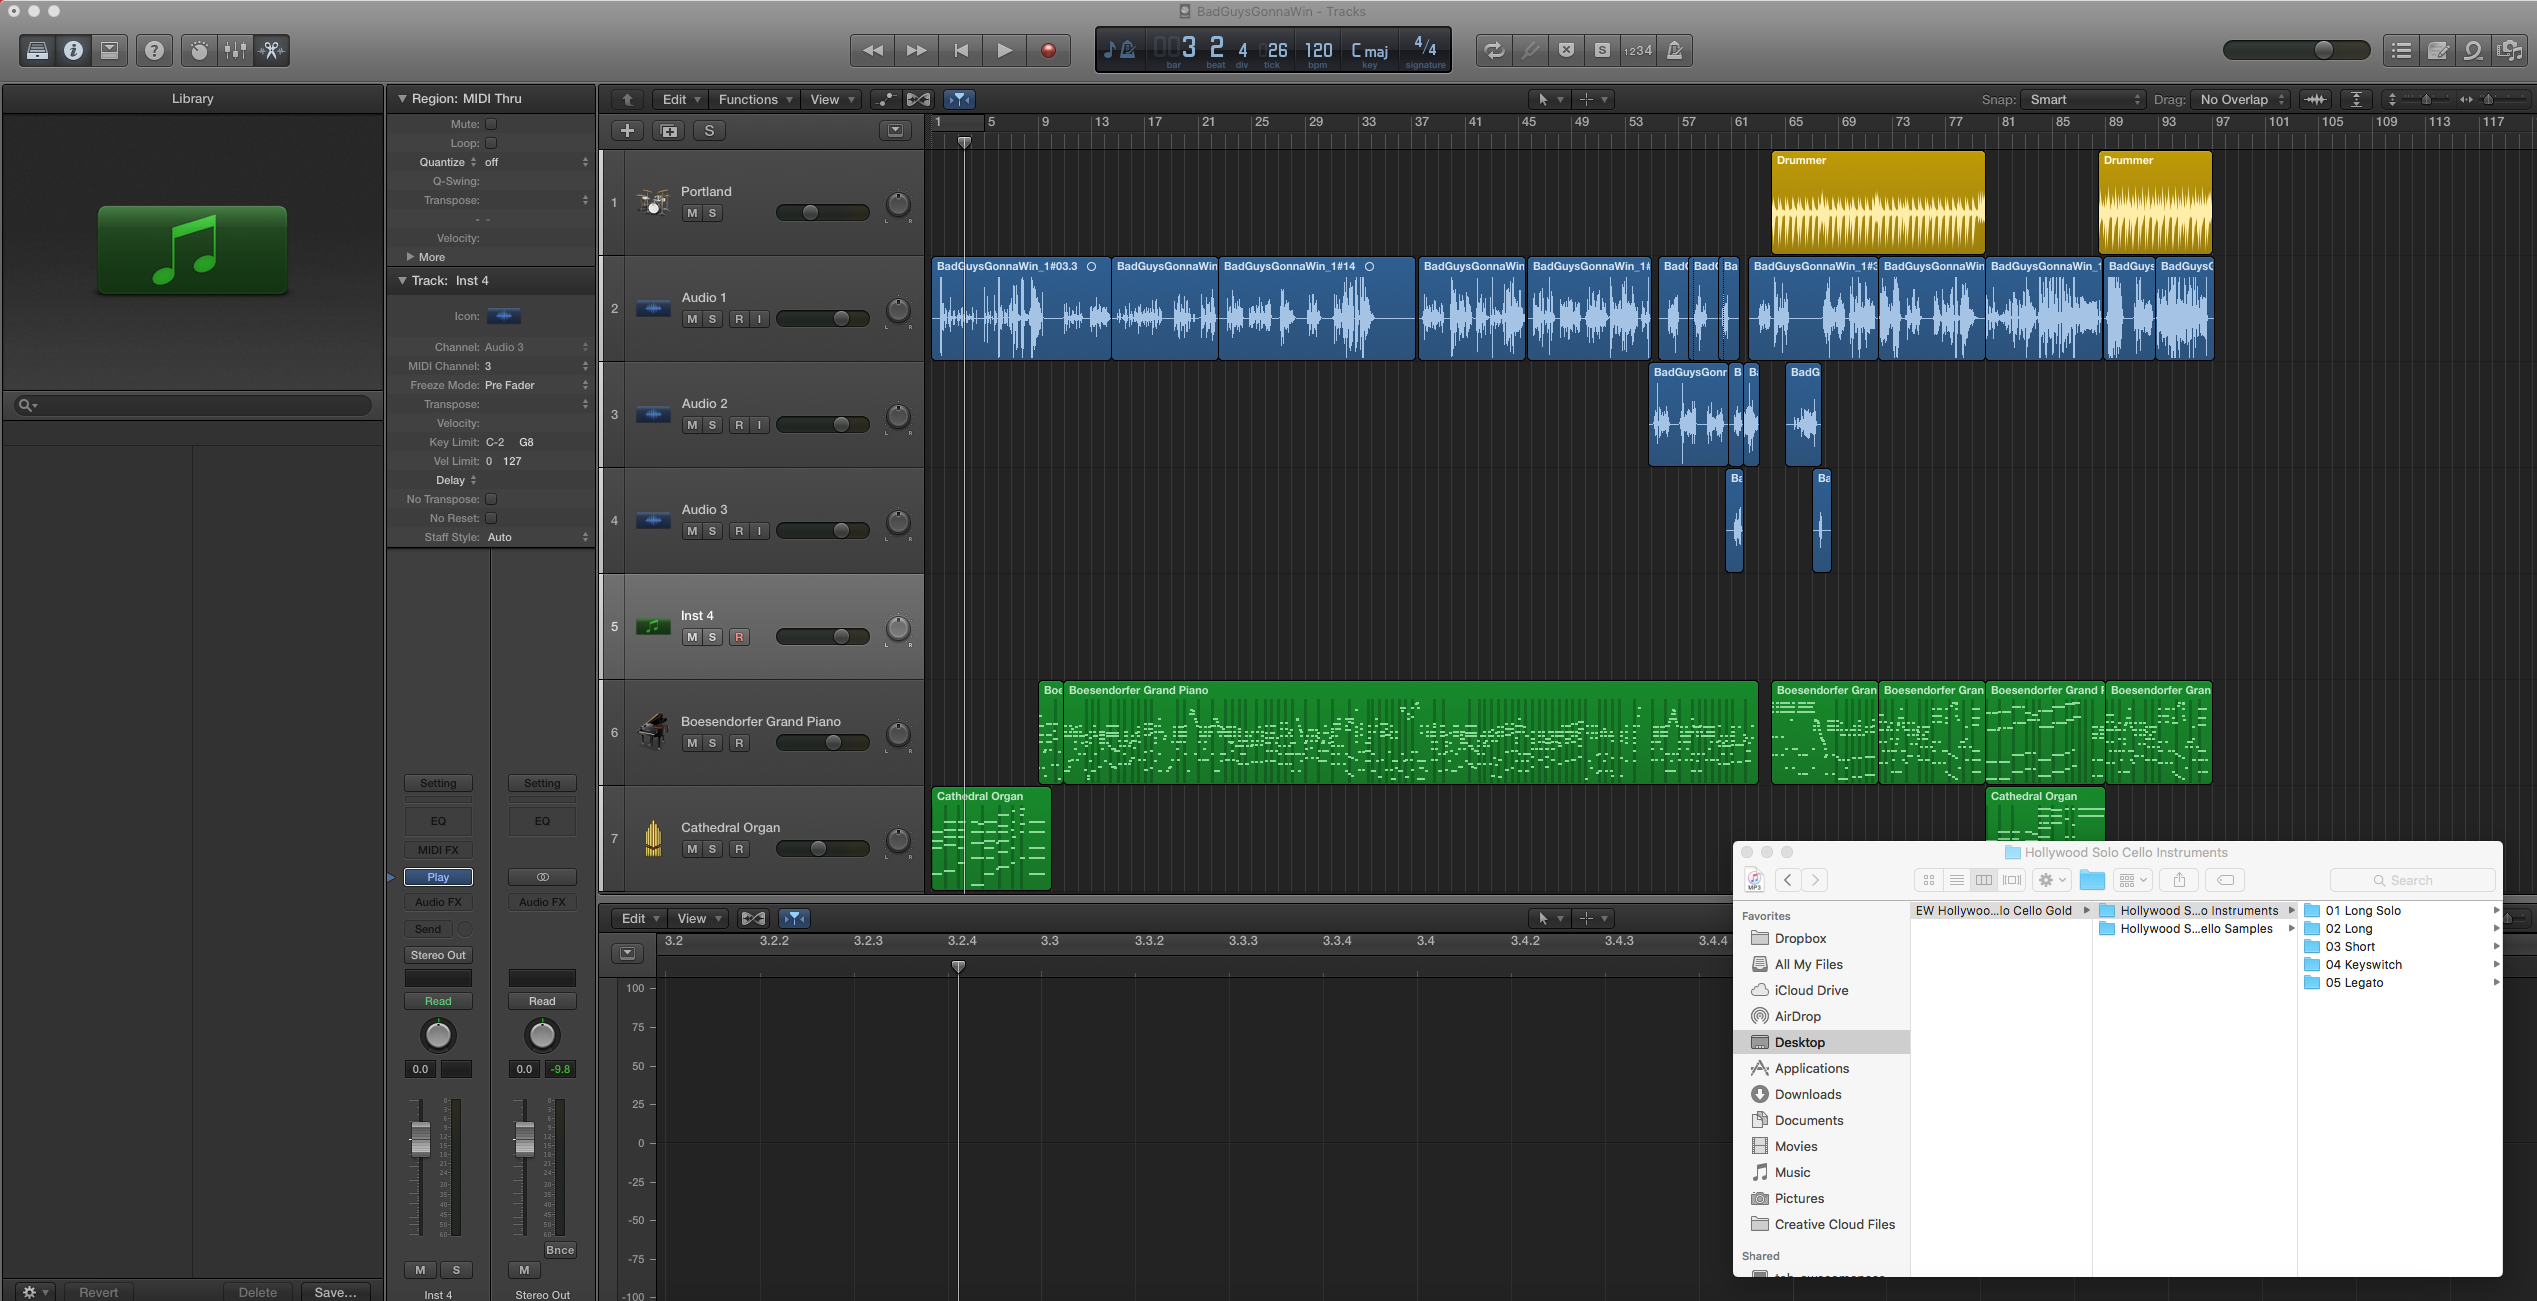The image size is (2537, 1301).
Task: Open the Note Pads button
Action: click(2437, 50)
